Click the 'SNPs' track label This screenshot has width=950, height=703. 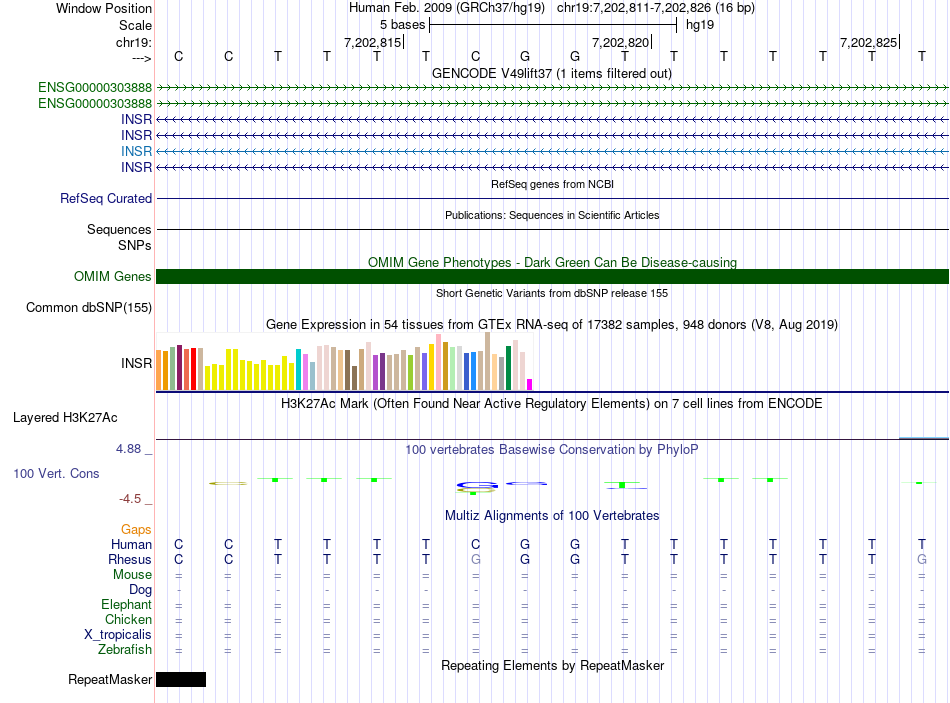(135, 245)
